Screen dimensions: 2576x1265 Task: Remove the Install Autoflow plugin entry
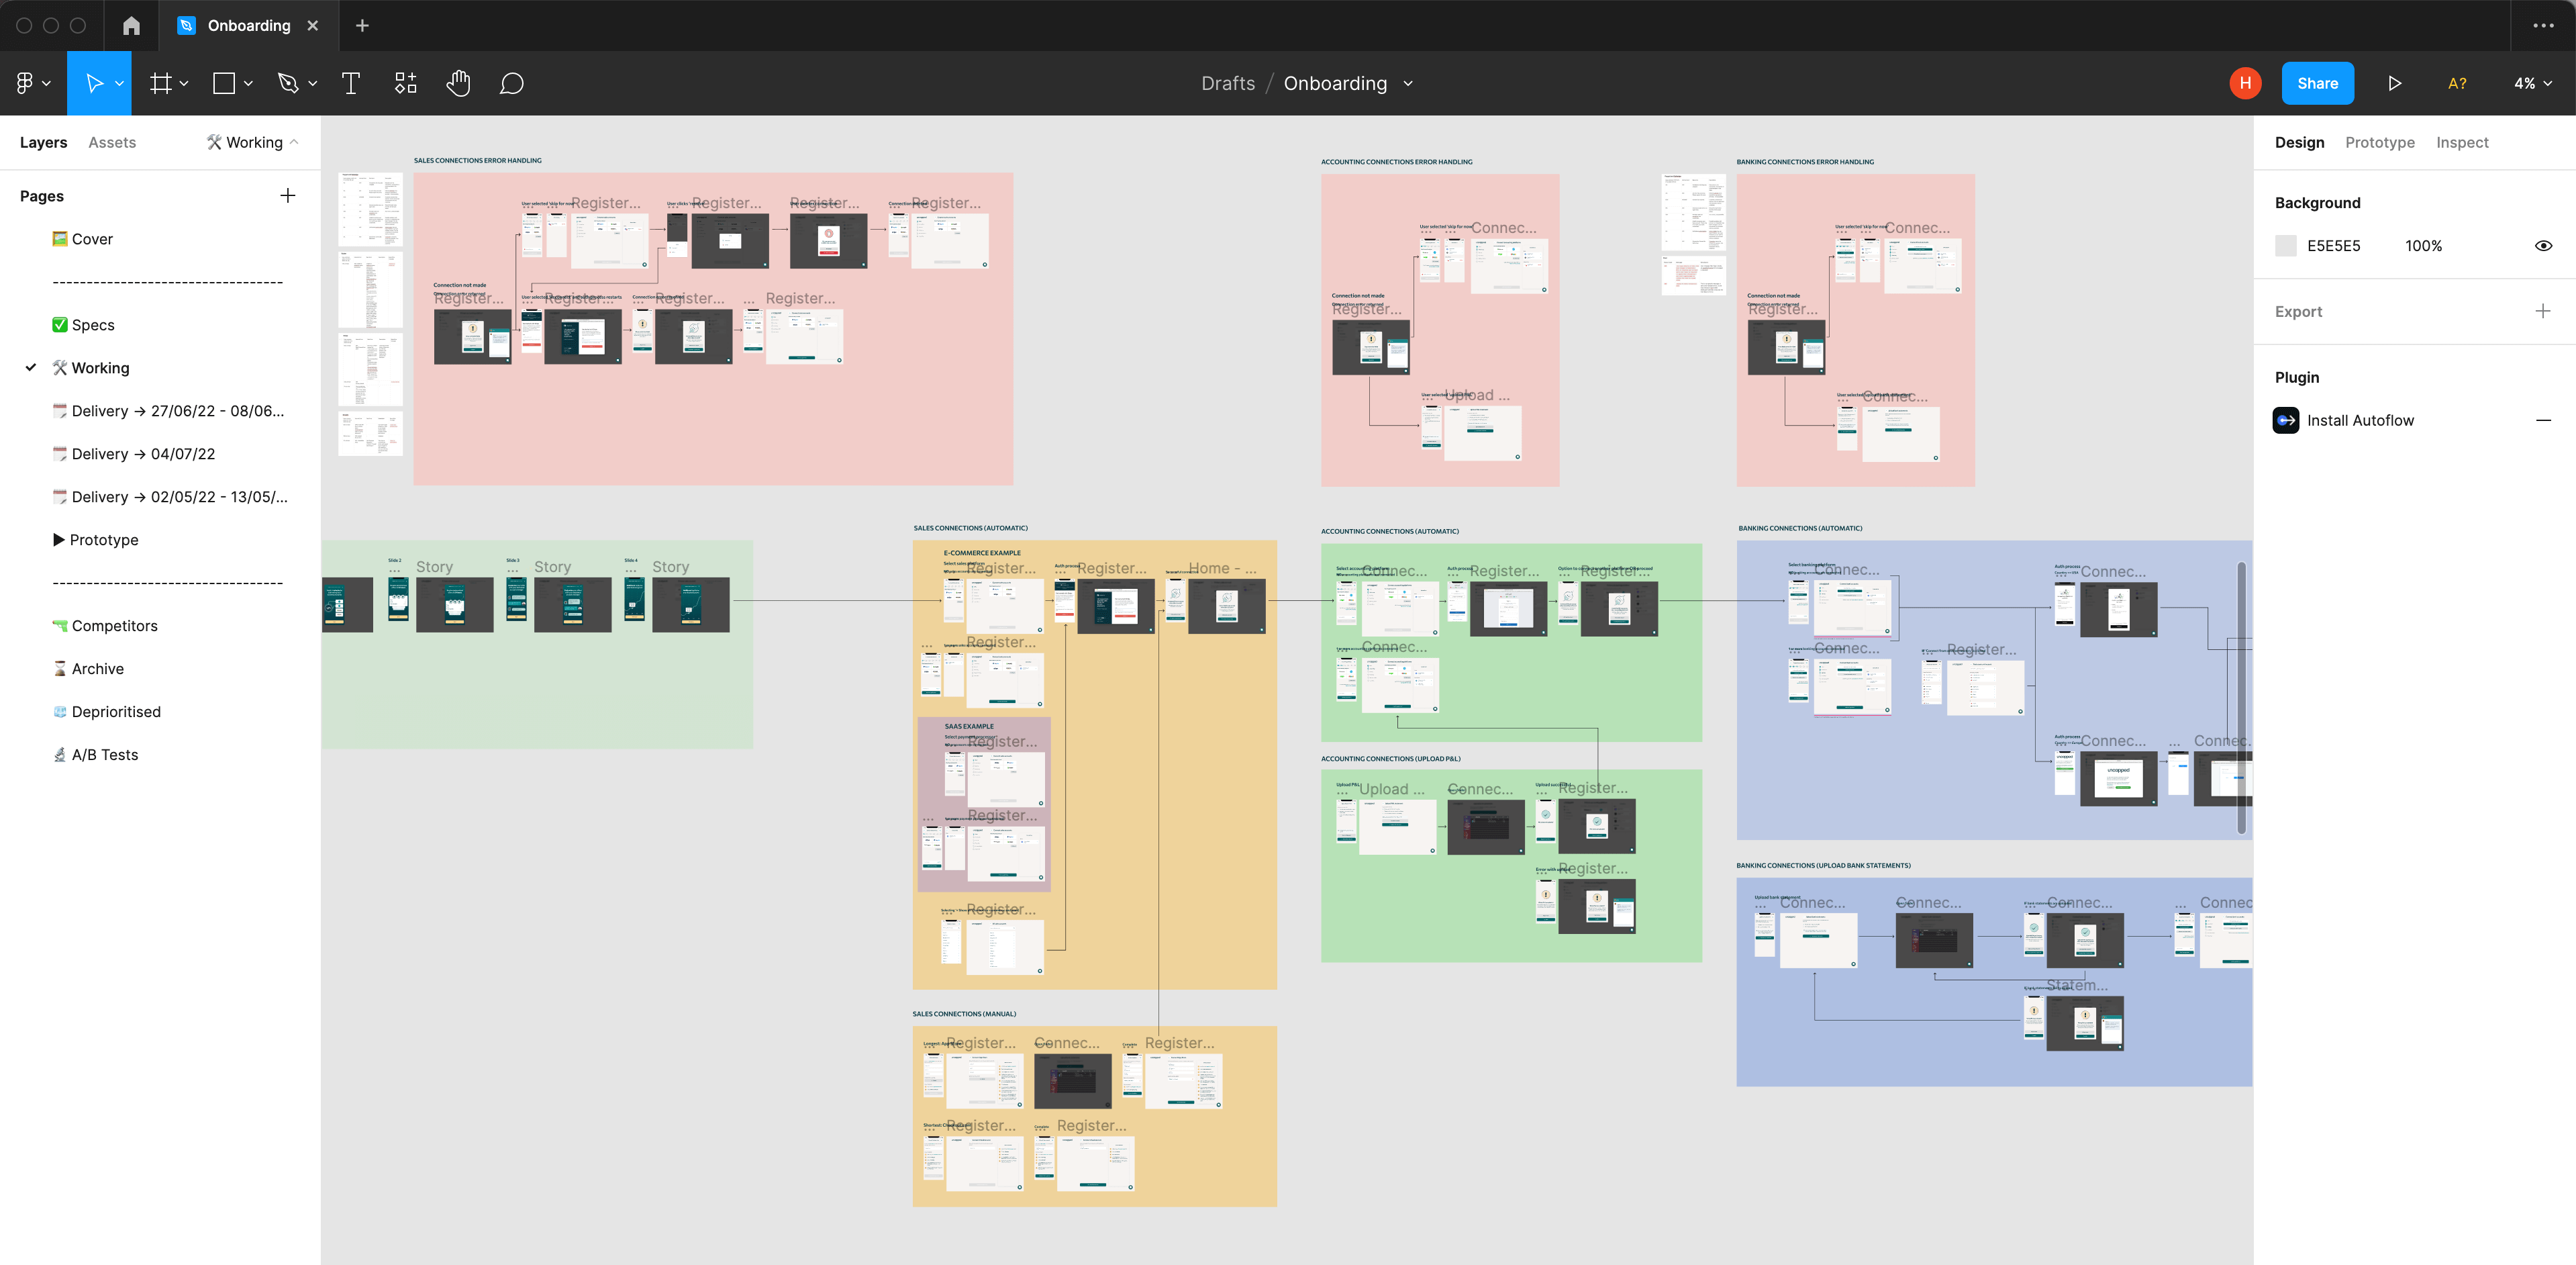pos(2543,421)
